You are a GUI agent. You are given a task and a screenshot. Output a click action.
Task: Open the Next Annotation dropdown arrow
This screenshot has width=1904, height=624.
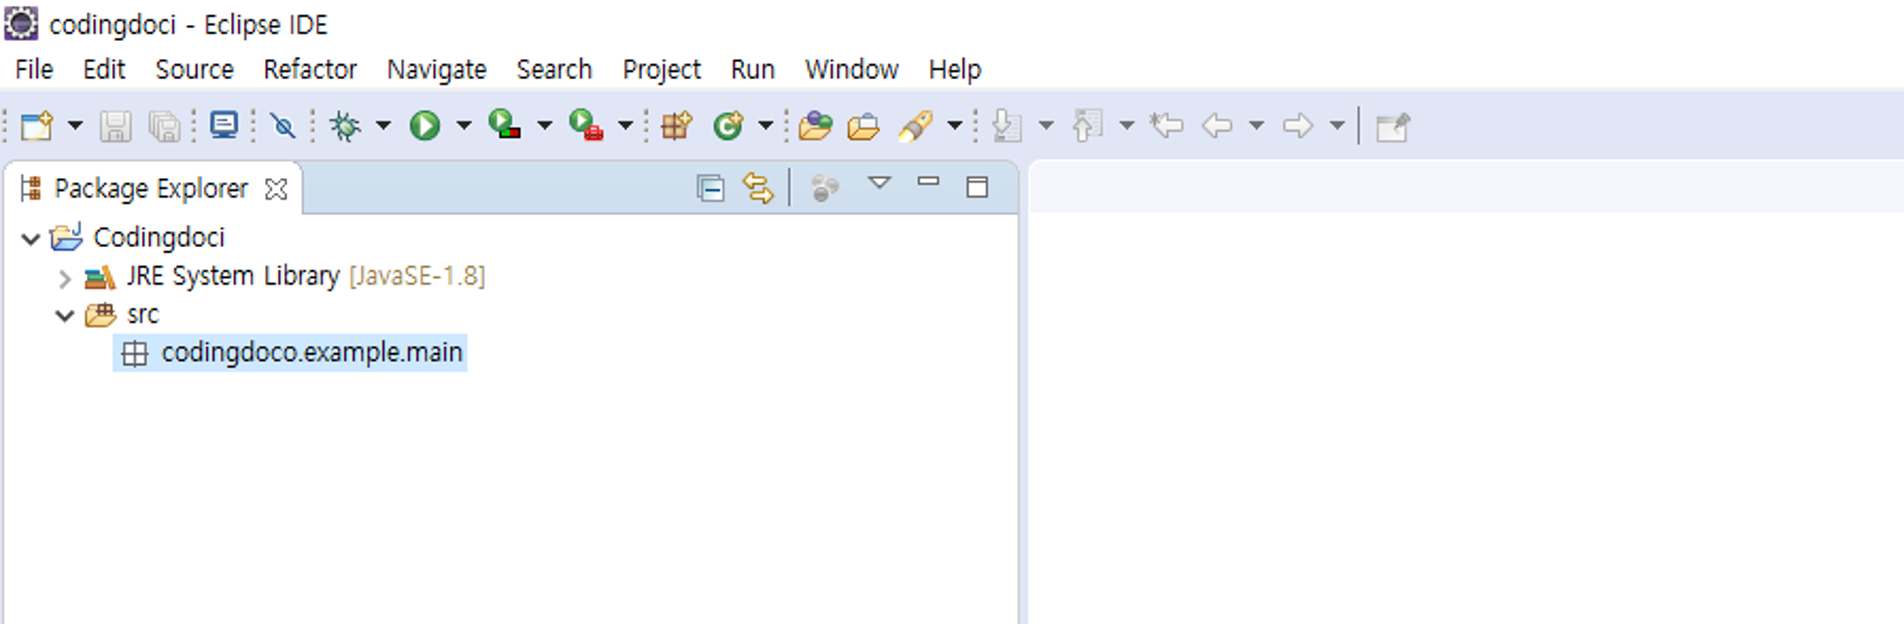coord(1046,126)
